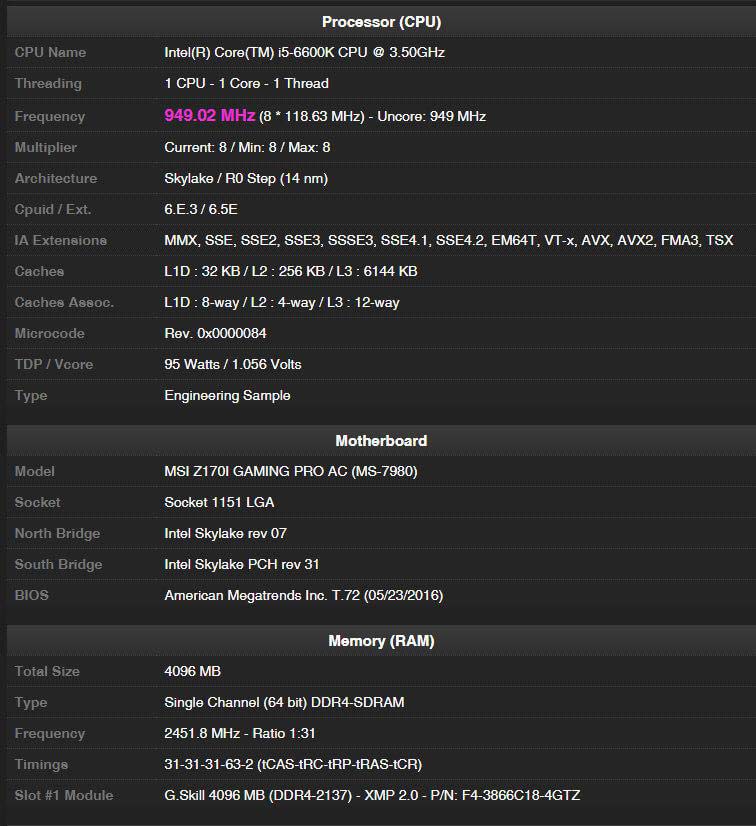Click the CPU Name row label
This screenshot has height=826, width=756.
(x=50, y=52)
